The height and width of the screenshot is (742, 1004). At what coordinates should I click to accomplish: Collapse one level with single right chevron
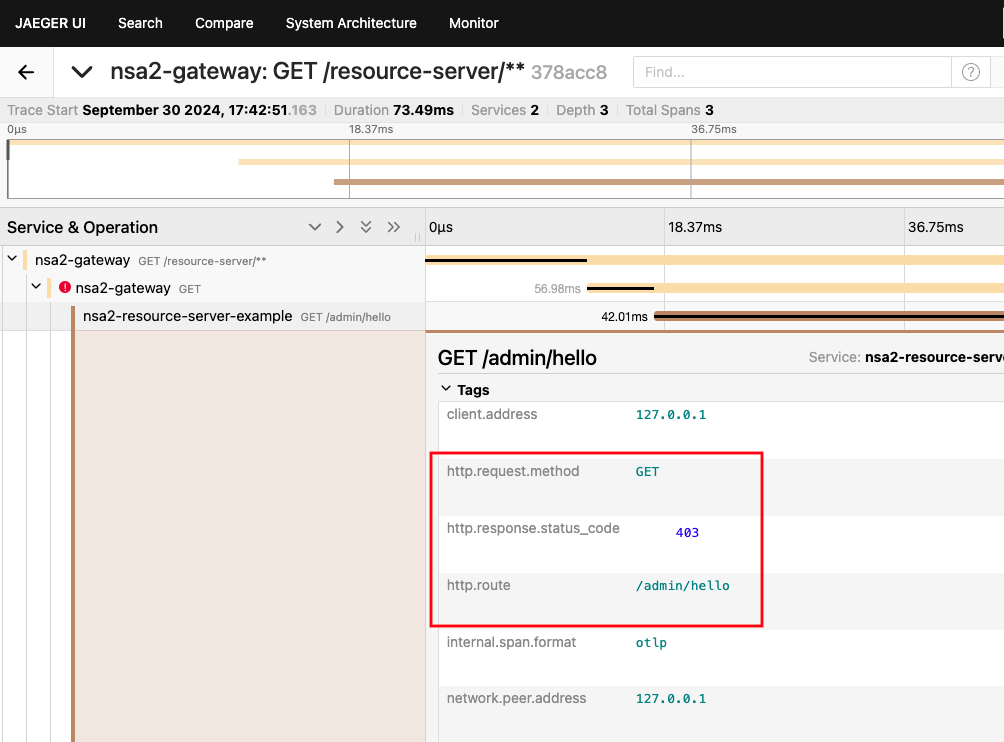(339, 227)
